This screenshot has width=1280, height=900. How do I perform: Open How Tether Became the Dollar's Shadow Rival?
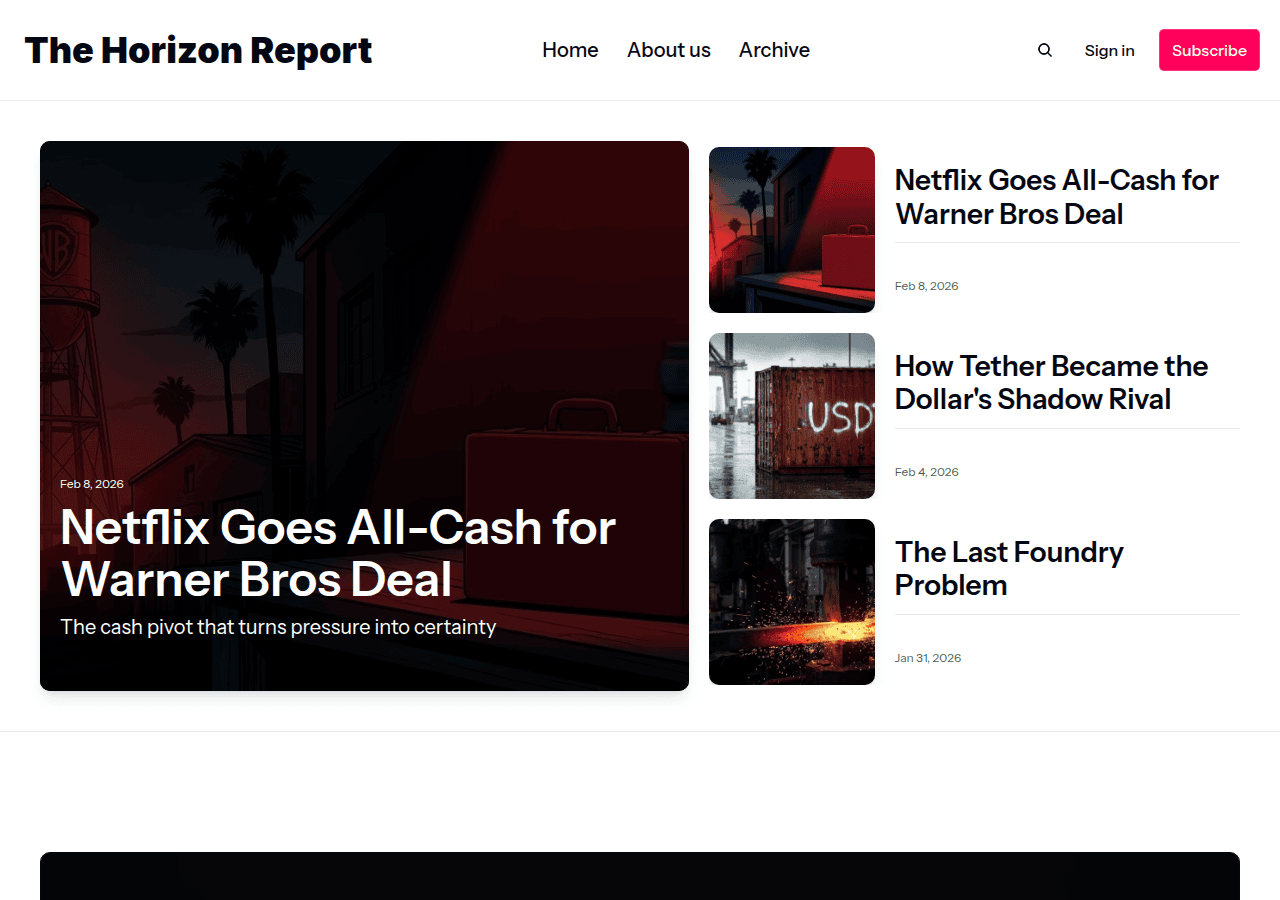tap(1052, 382)
